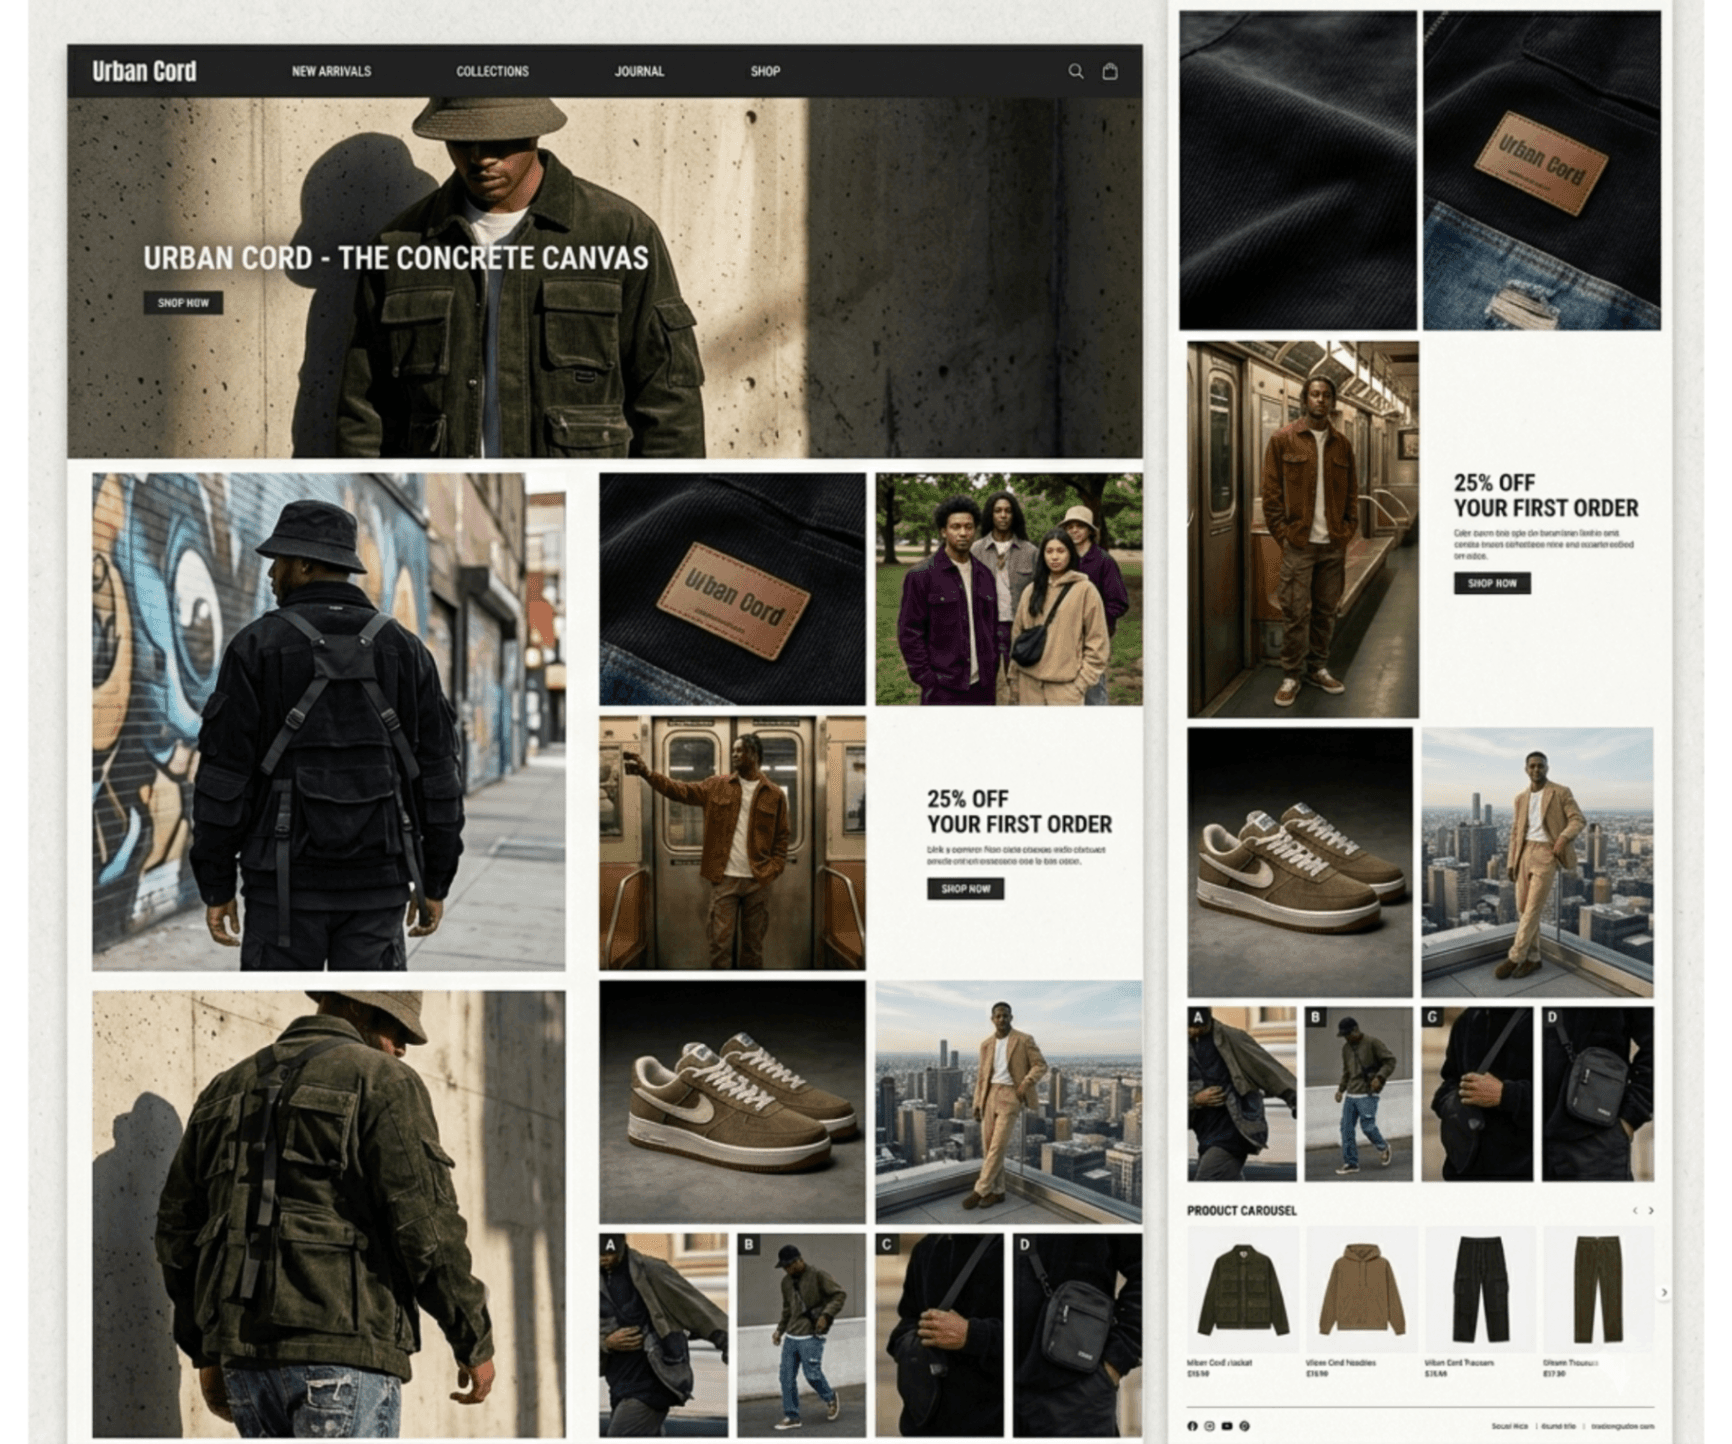This screenshot has height=1444, width=1732.
Task: Open the New Arrivals menu item
Action: click(331, 71)
